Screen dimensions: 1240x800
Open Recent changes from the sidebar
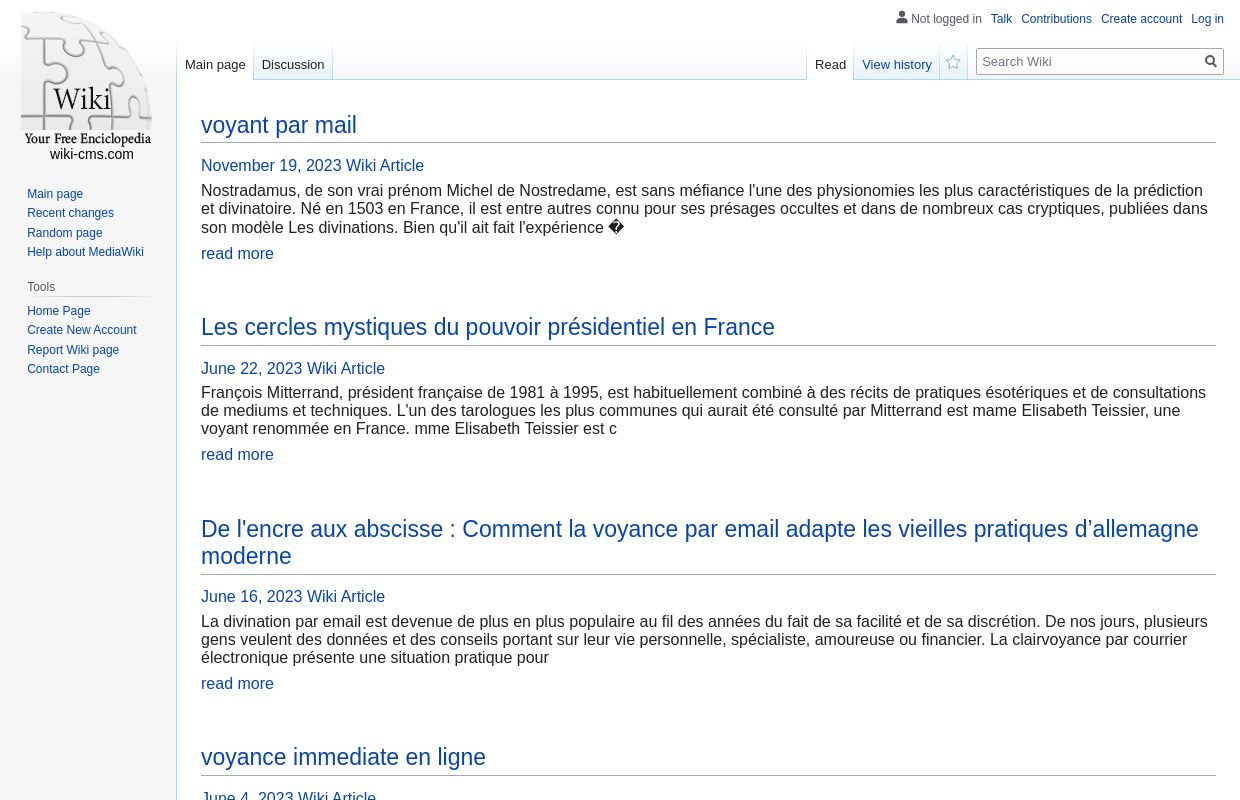70,213
